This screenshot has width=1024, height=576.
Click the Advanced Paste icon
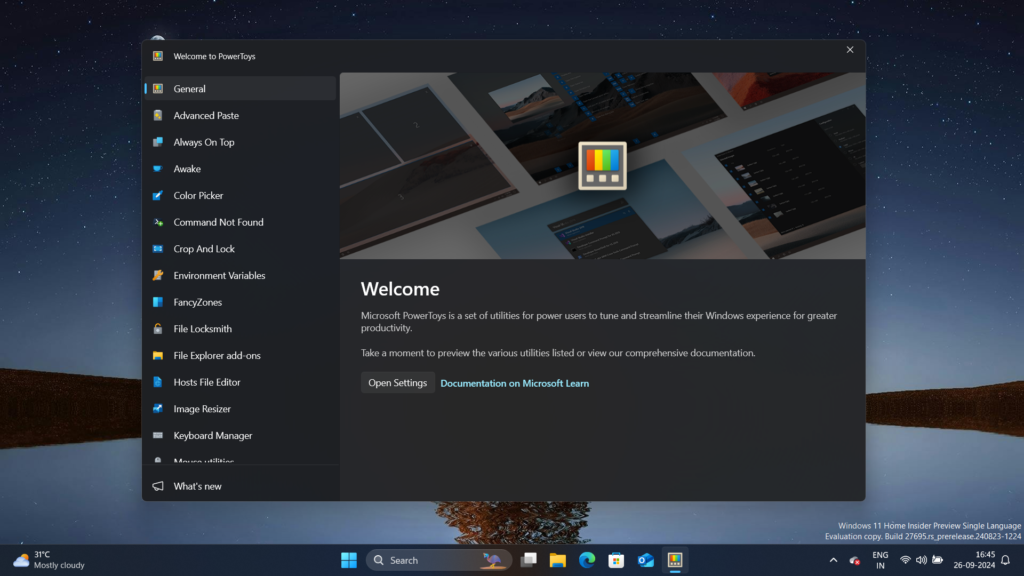tap(158, 116)
